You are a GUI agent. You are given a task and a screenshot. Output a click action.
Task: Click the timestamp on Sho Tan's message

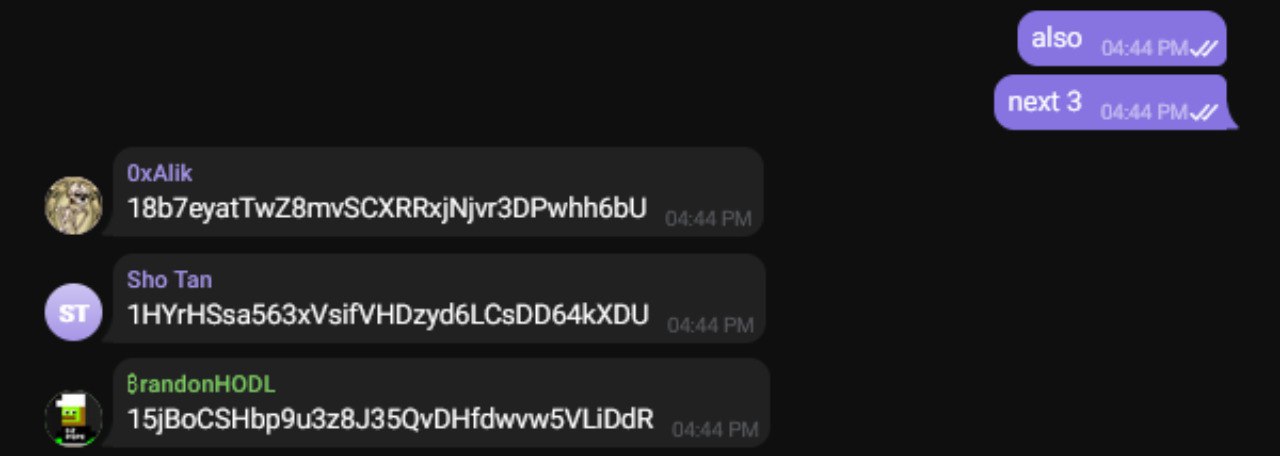click(x=711, y=325)
